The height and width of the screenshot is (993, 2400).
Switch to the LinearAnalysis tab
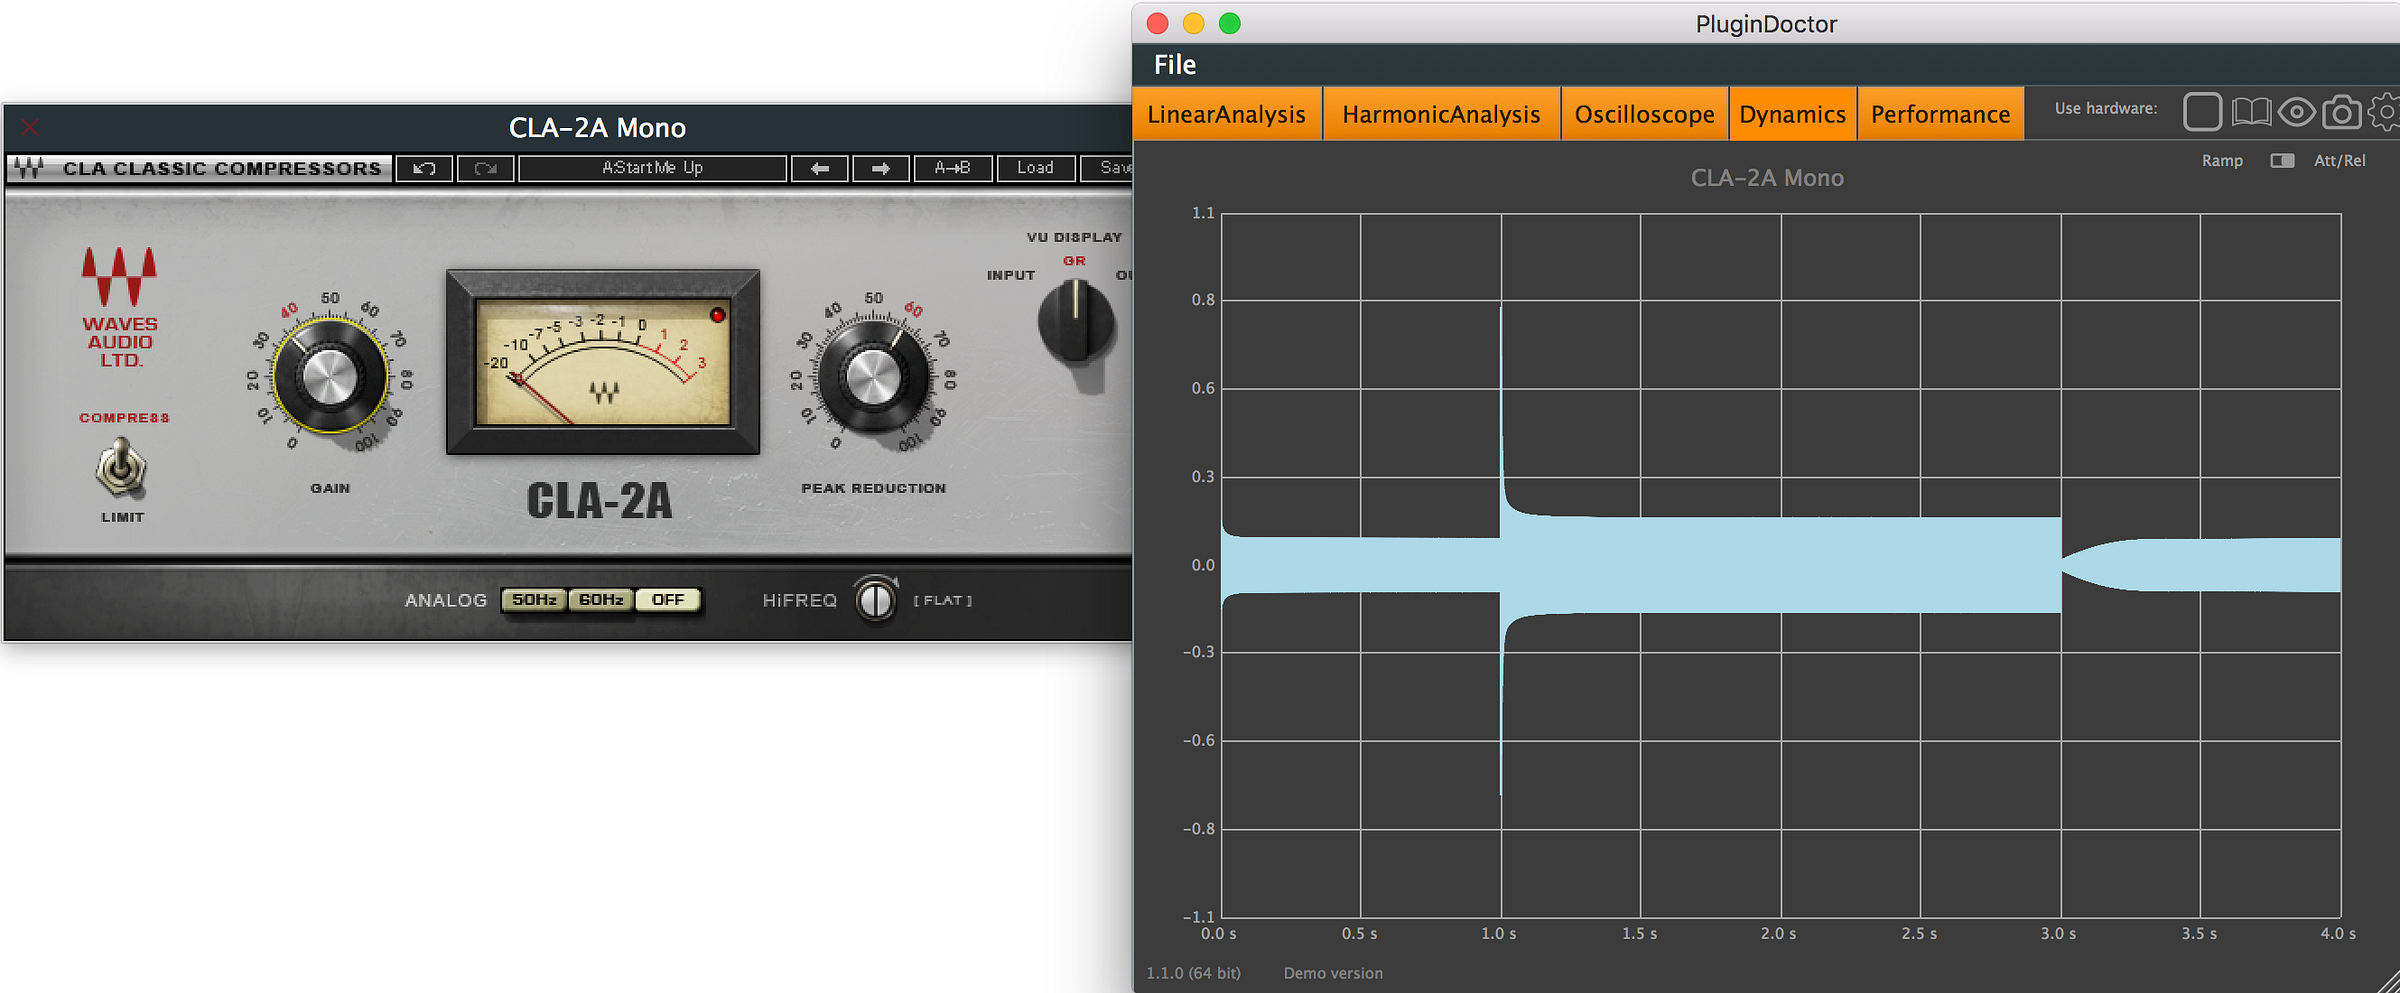(1227, 114)
